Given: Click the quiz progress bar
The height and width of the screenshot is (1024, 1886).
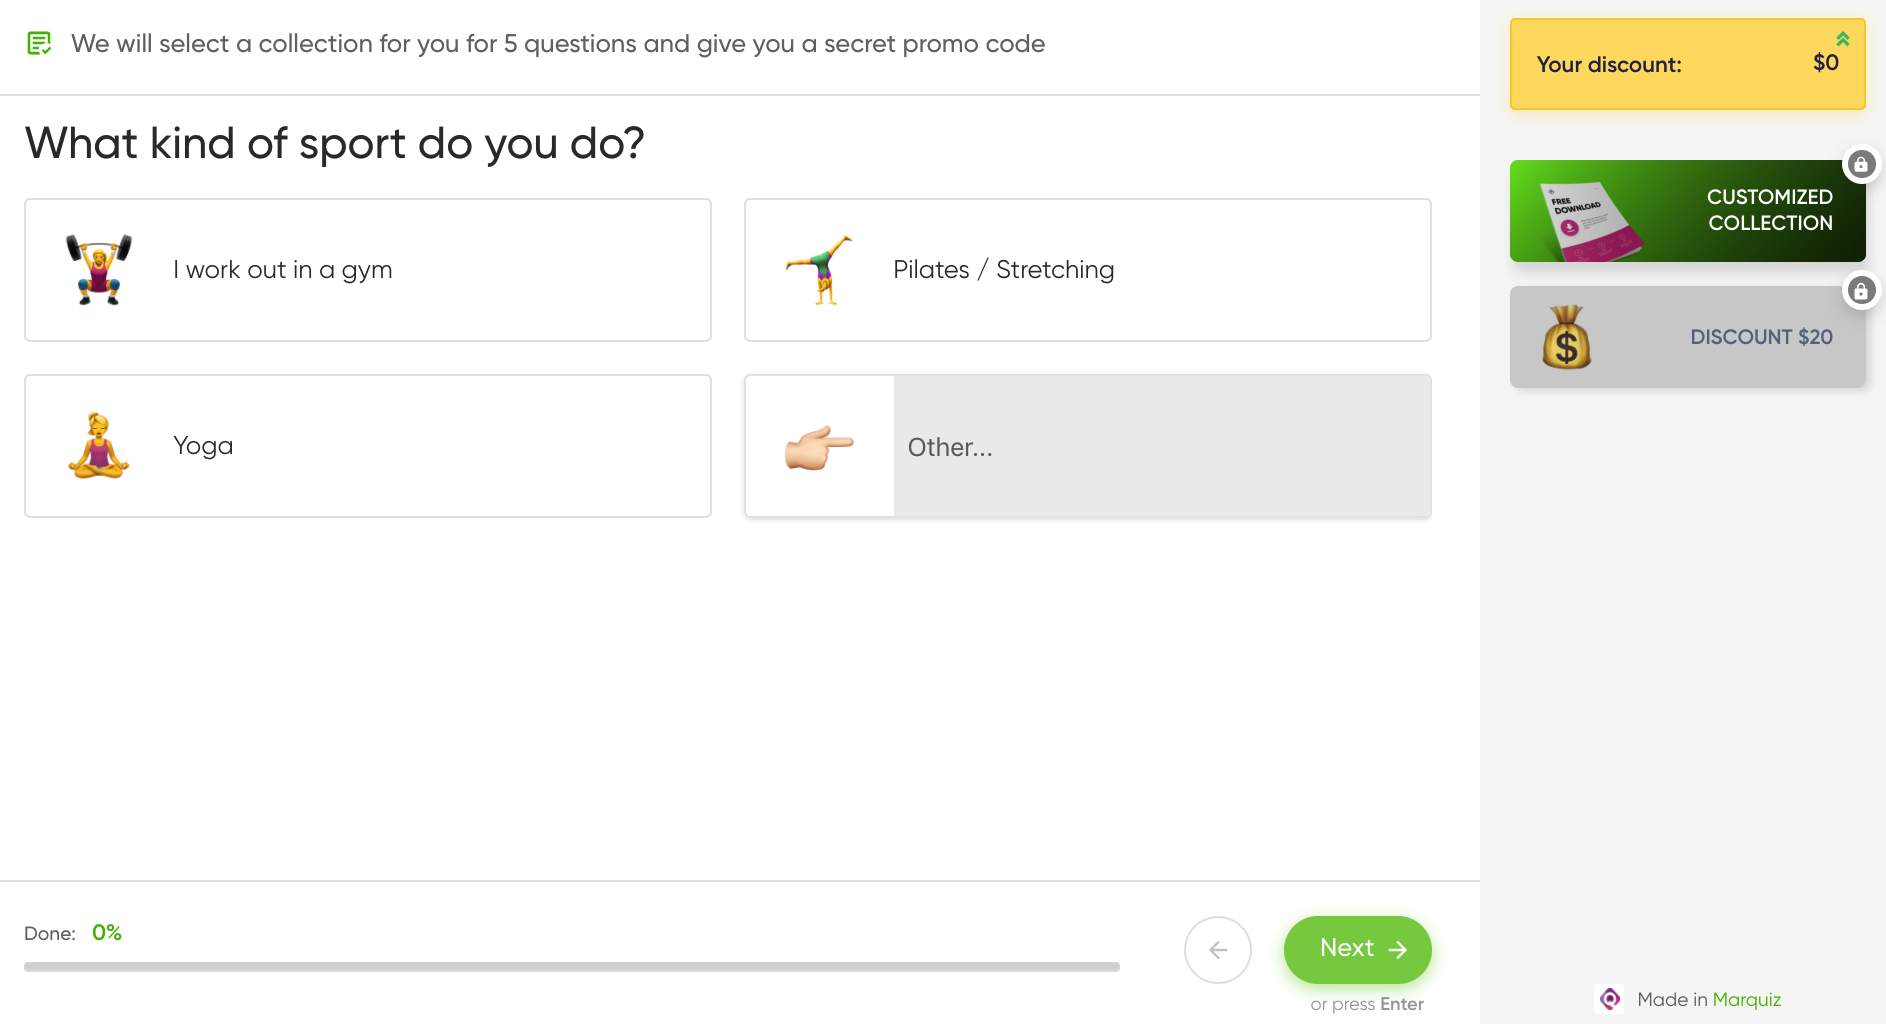Looking at the screenshot, I should (572, 967).
